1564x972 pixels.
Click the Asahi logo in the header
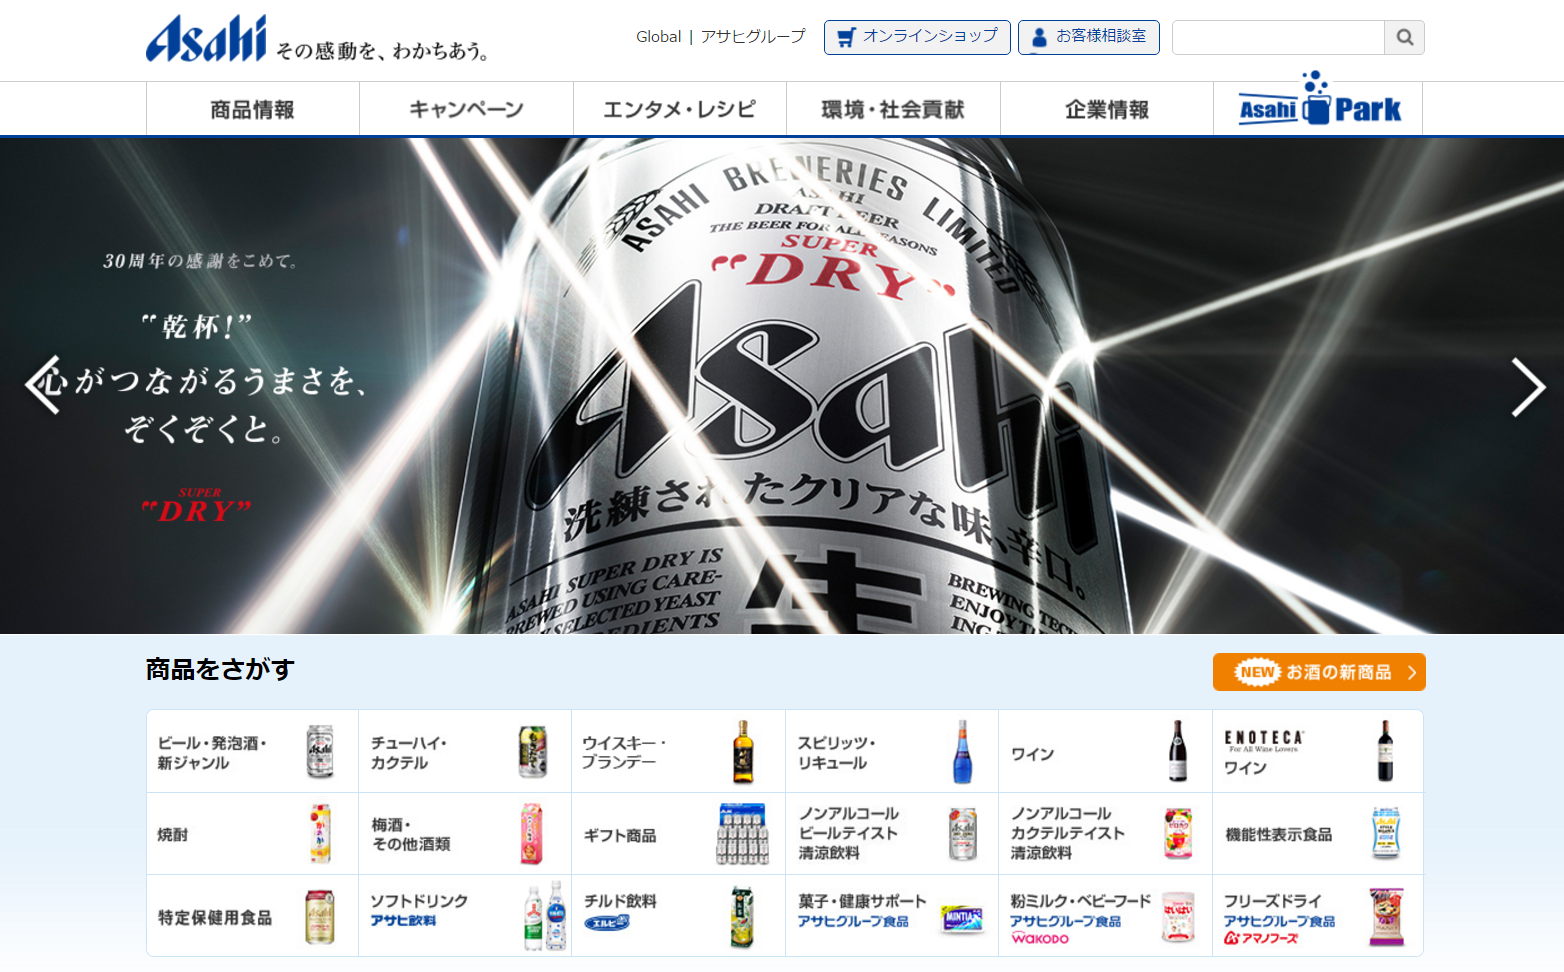[x=206, y=39]
